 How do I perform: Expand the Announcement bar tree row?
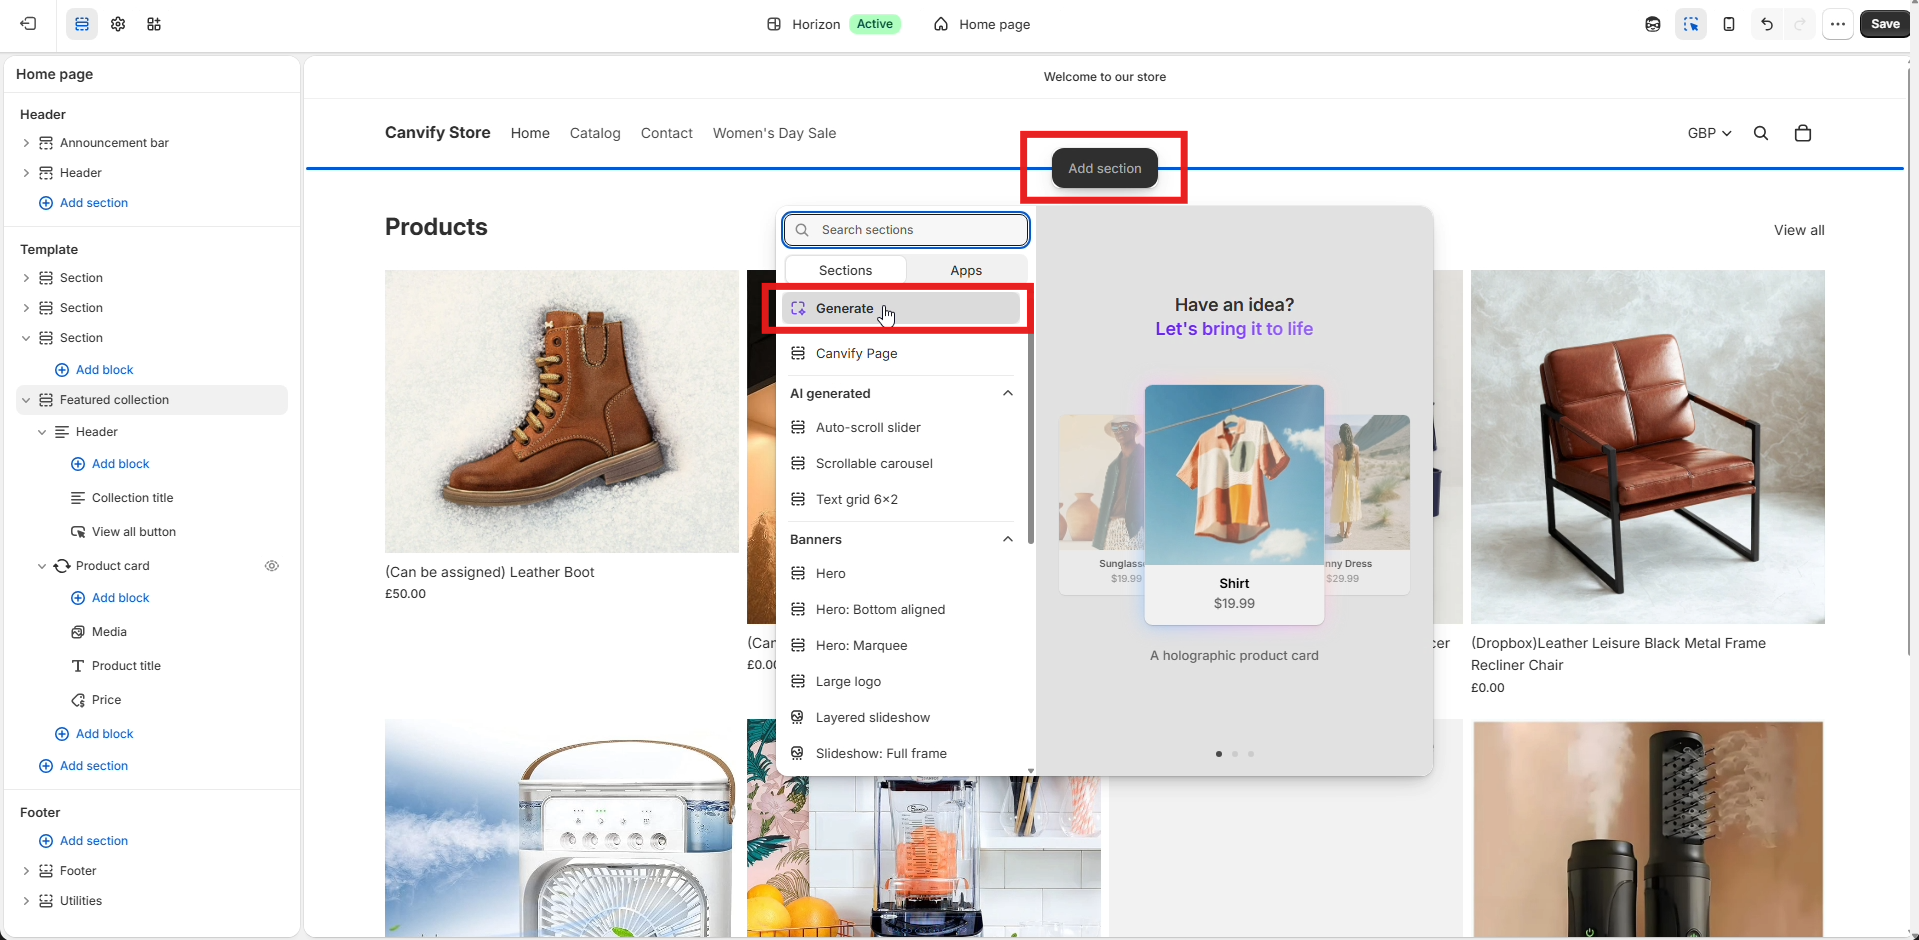[26, 143]
